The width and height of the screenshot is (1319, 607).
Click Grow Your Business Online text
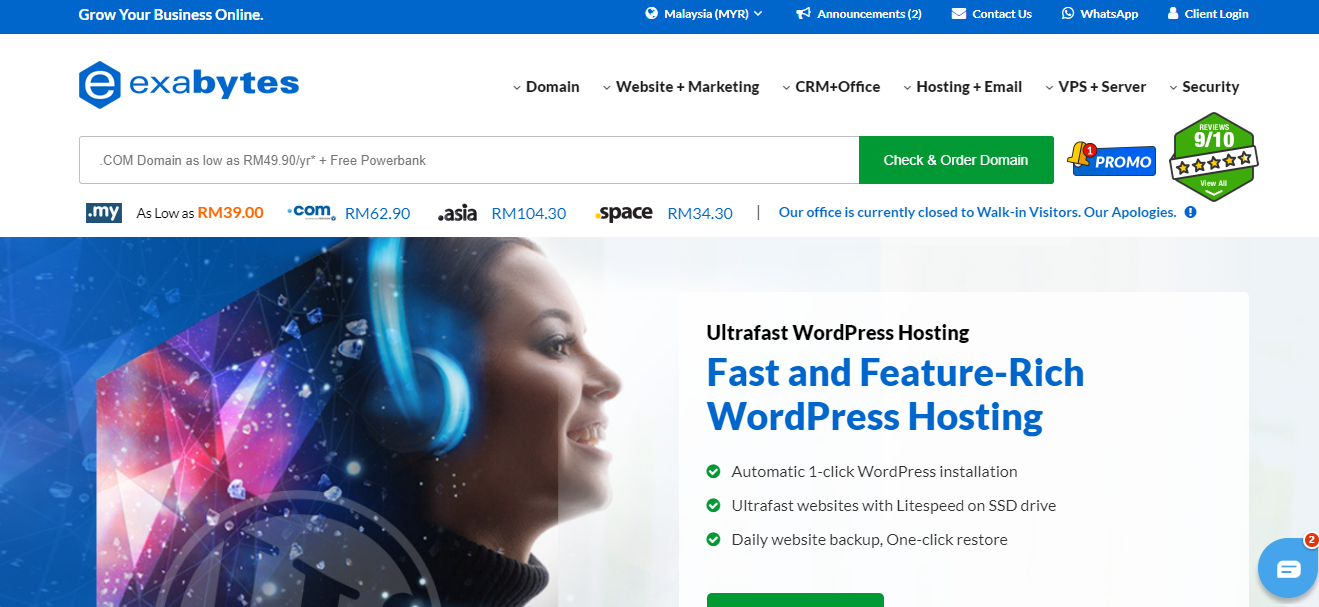click(171, 15)
